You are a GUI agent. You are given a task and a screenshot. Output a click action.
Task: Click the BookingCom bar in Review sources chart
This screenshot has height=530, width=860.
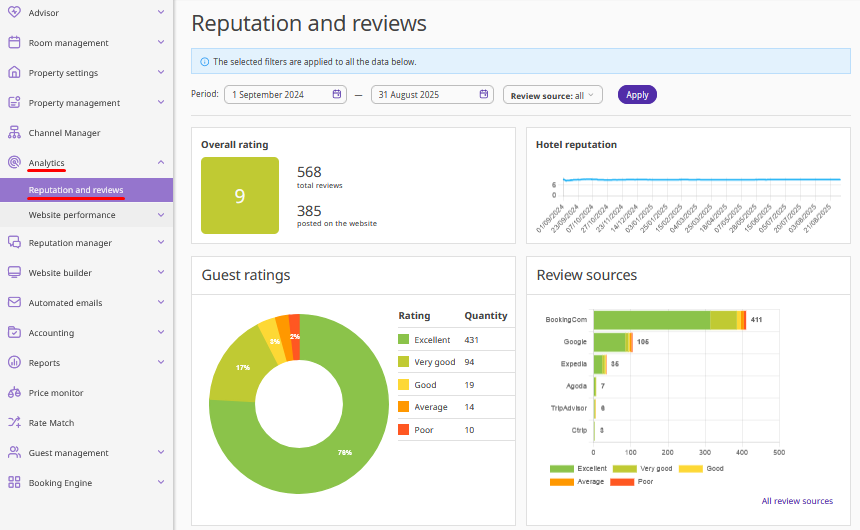pos(651,319)
